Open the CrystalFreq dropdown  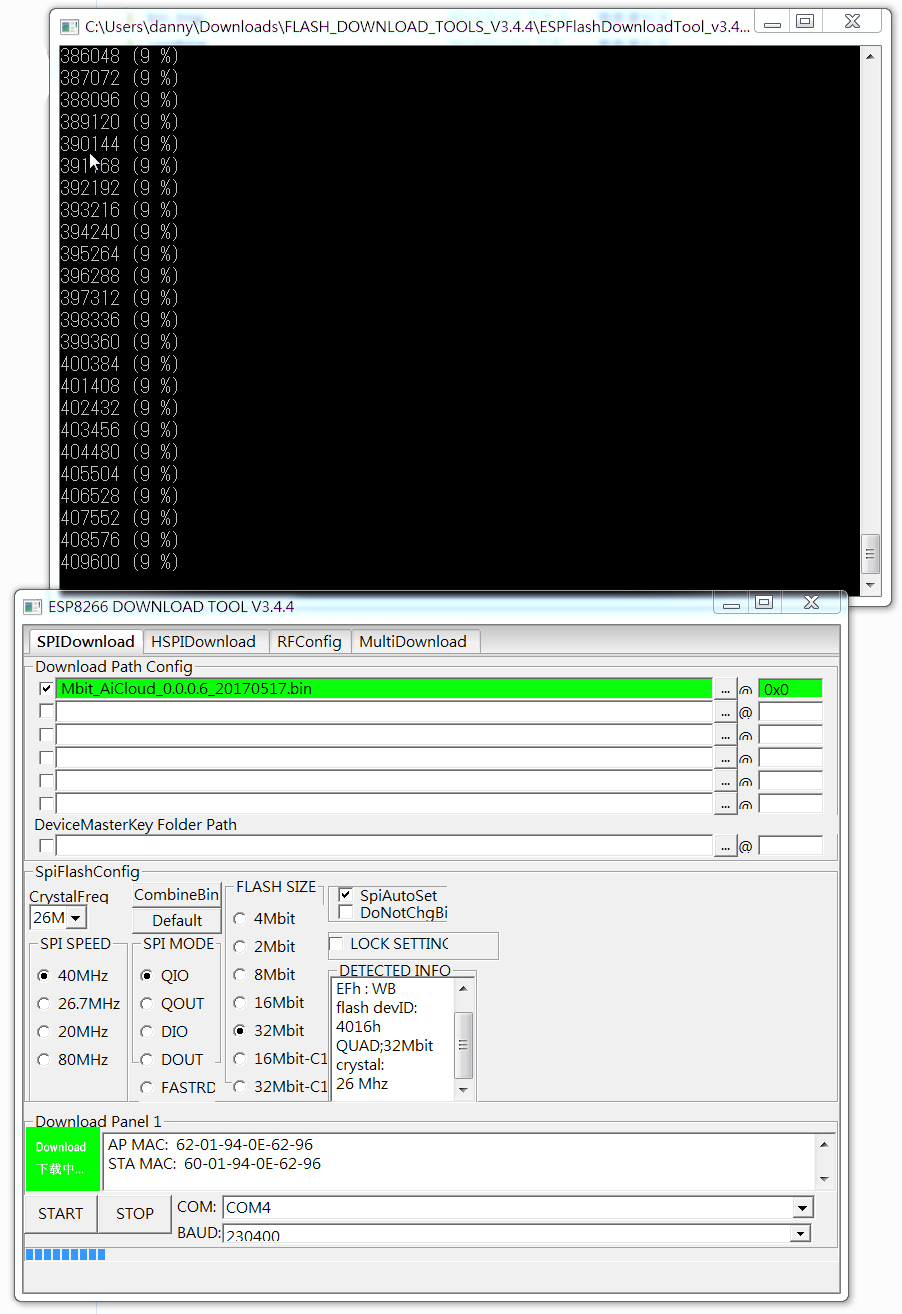coord(77,918)
